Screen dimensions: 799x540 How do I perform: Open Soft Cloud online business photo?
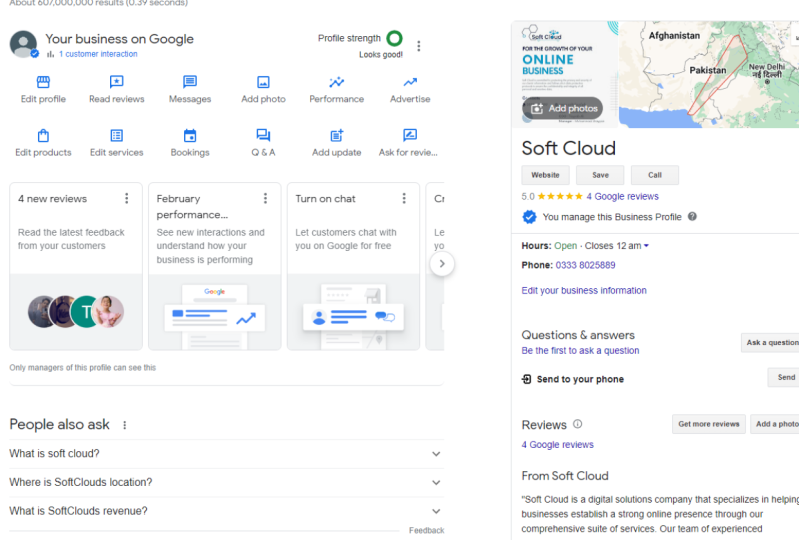coord(565,74)
